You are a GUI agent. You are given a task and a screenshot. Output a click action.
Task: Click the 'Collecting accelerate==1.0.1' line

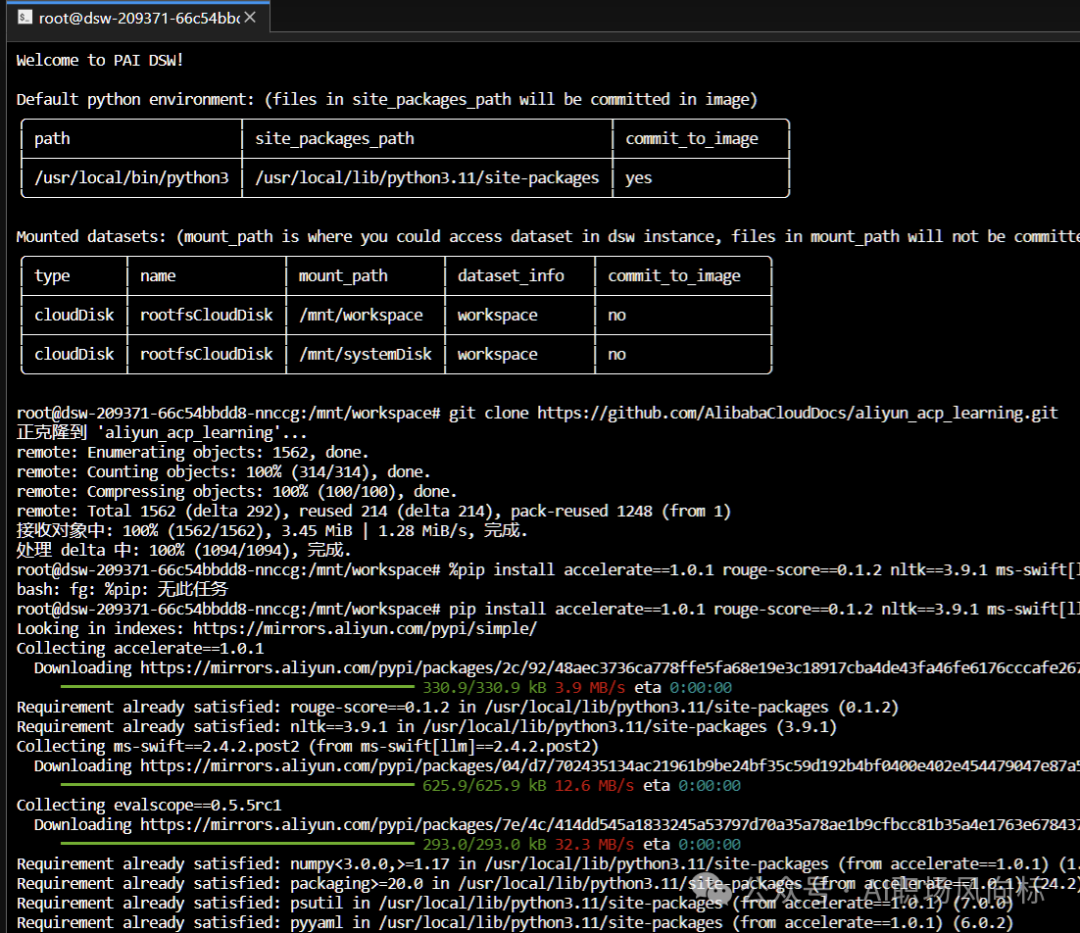140,648
